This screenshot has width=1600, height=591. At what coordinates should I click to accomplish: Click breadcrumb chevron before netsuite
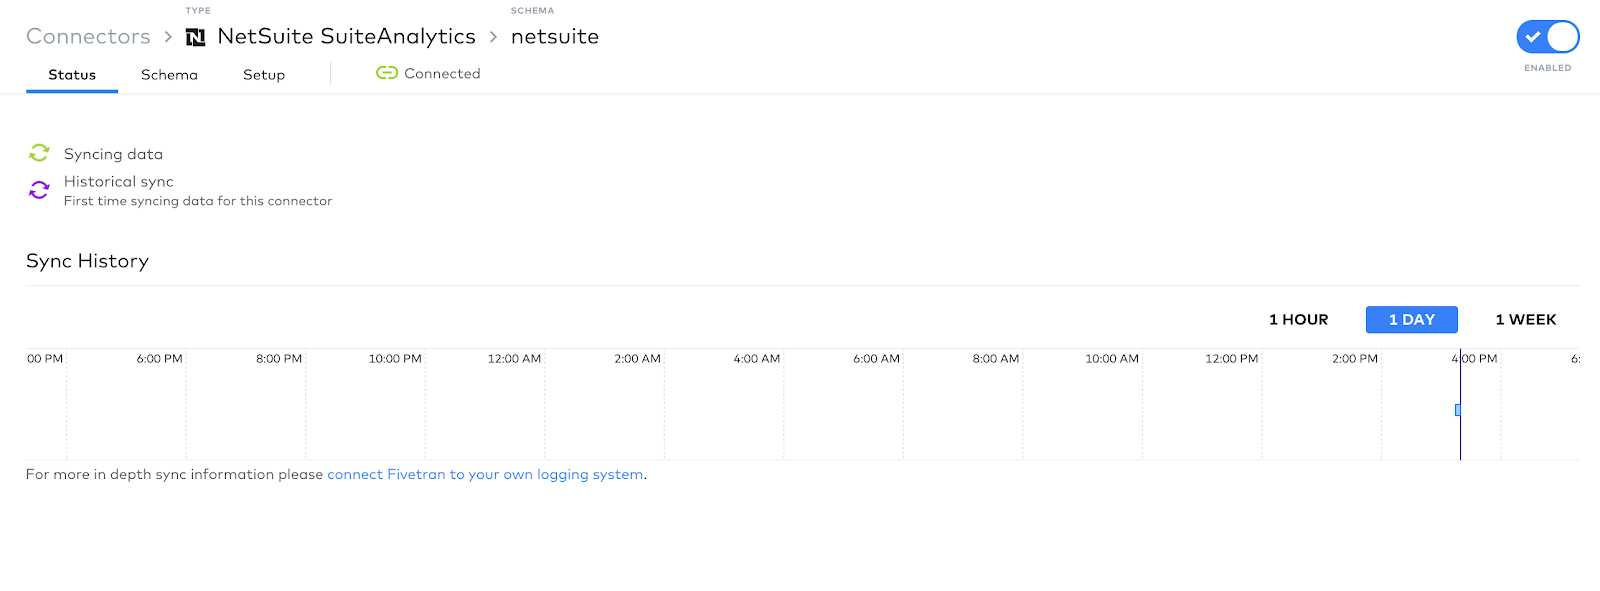[493, 37]
